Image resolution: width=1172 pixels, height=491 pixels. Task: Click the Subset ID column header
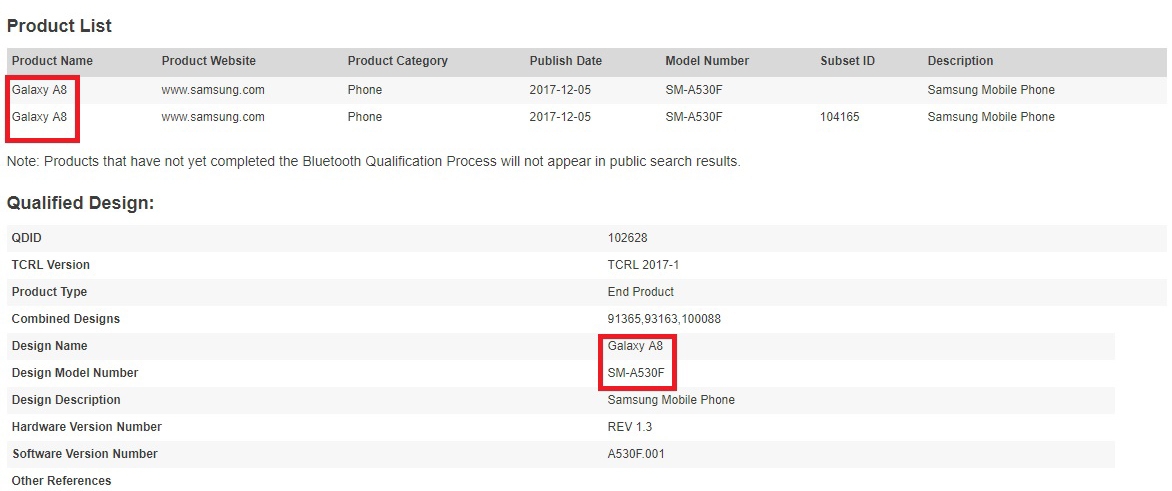(847, 61)
